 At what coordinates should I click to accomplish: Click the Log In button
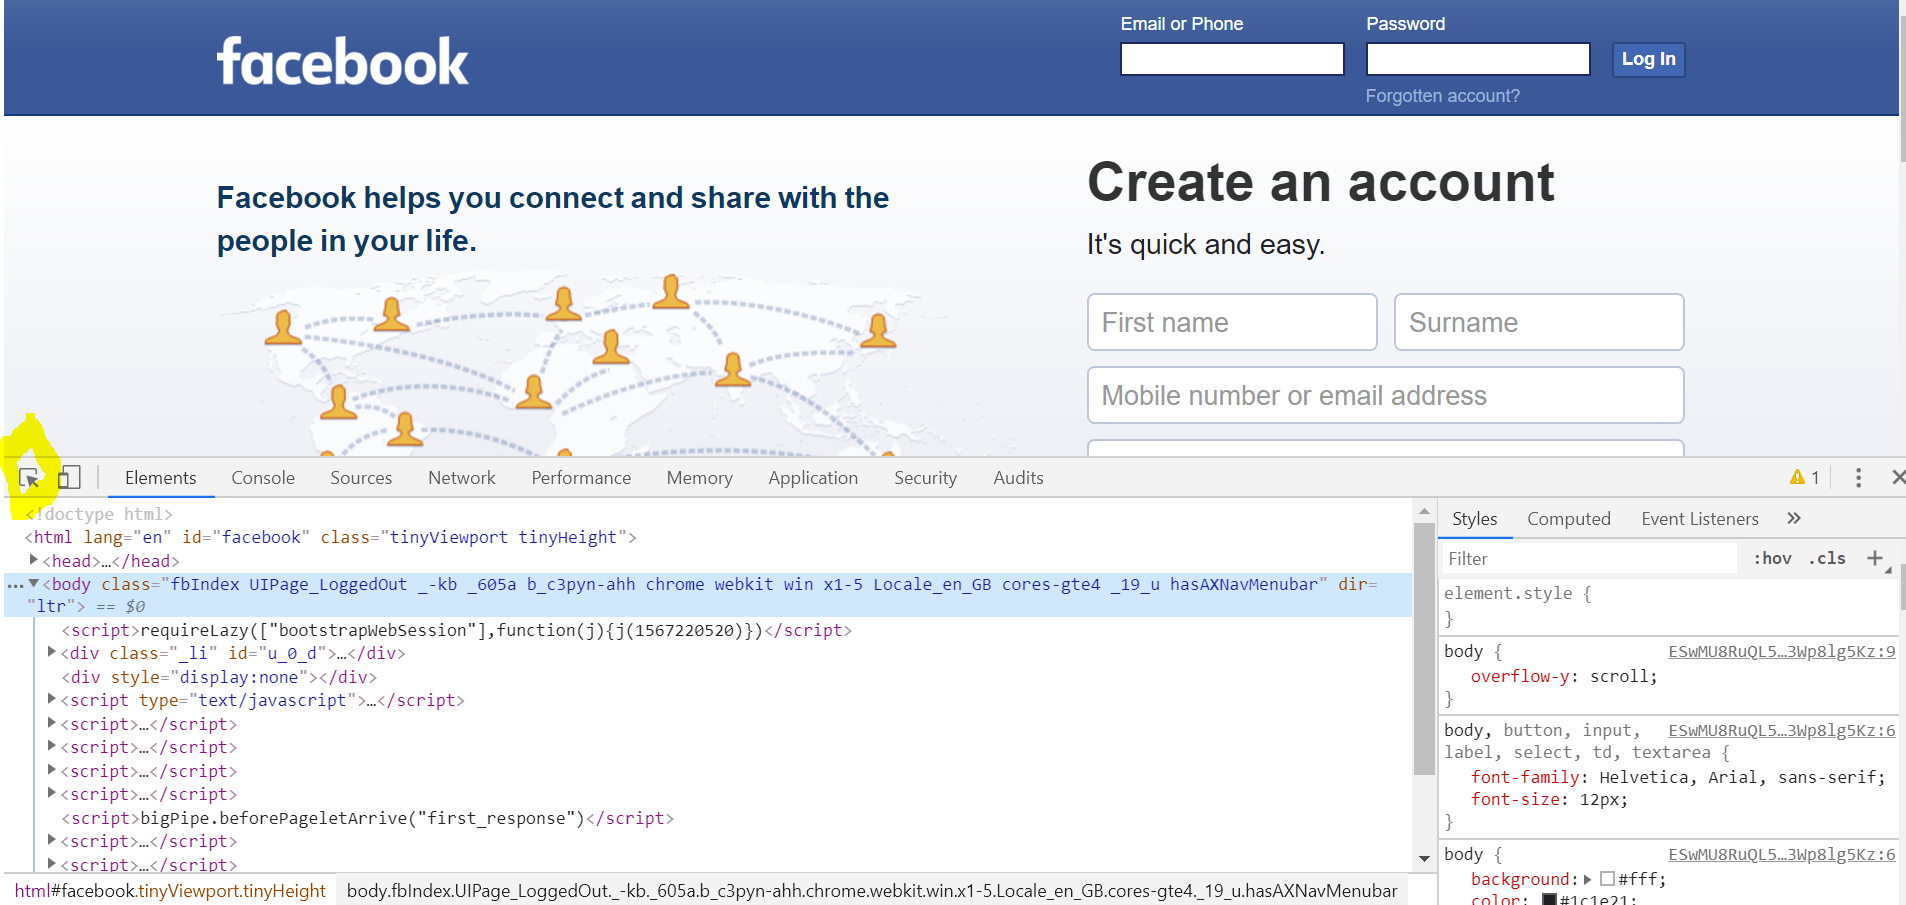1648,59
